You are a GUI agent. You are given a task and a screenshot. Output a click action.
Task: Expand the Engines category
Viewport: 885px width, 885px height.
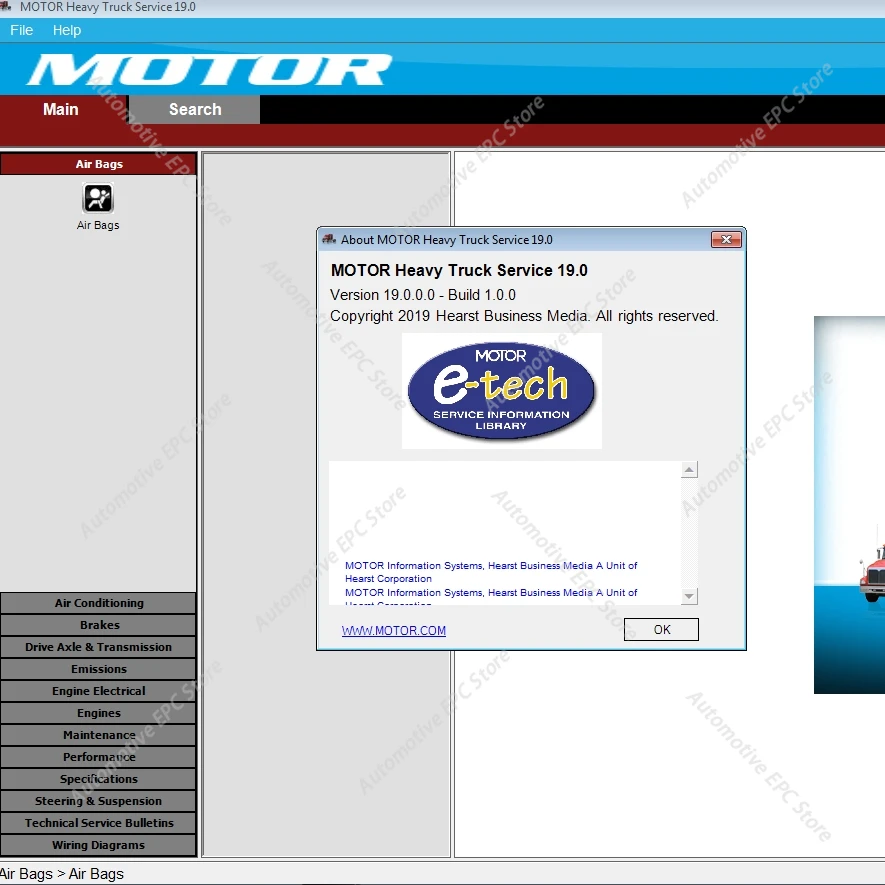pos(99,713)
